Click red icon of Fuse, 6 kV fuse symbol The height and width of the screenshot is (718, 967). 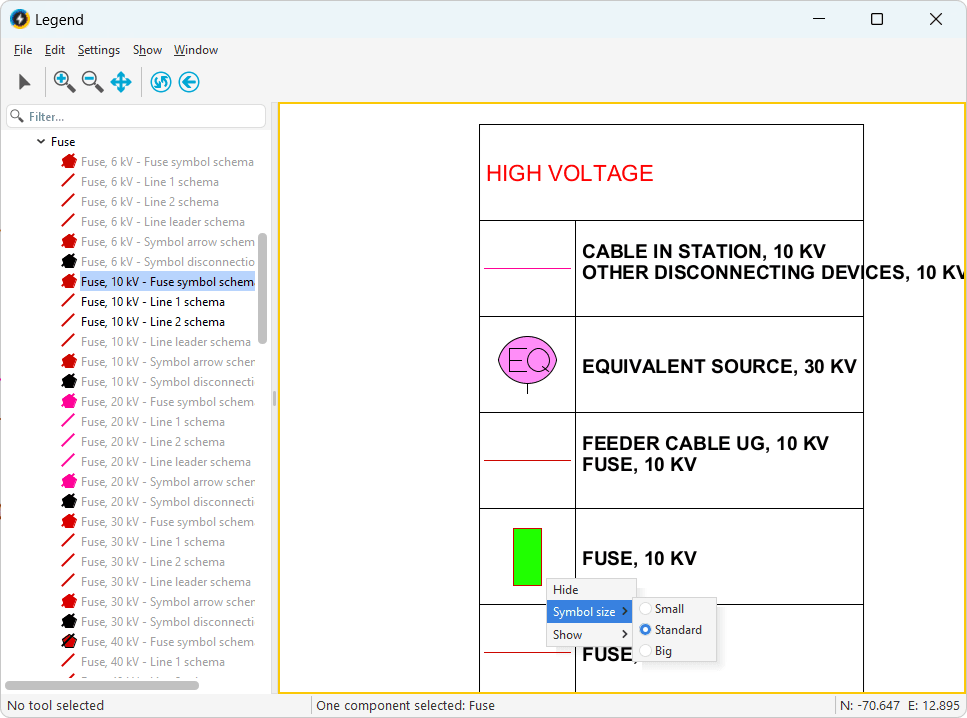tap(69, 162)
